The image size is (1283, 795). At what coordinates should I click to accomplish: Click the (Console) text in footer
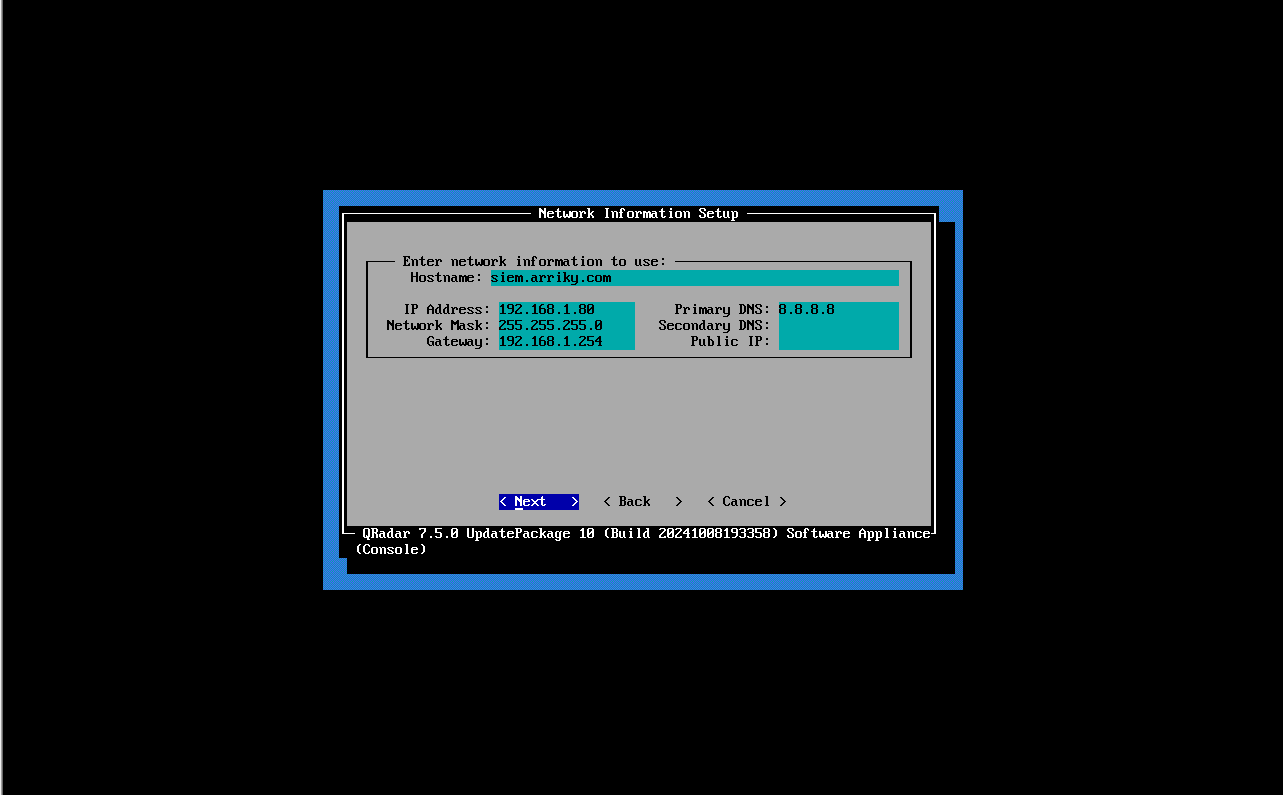(391, 550)
